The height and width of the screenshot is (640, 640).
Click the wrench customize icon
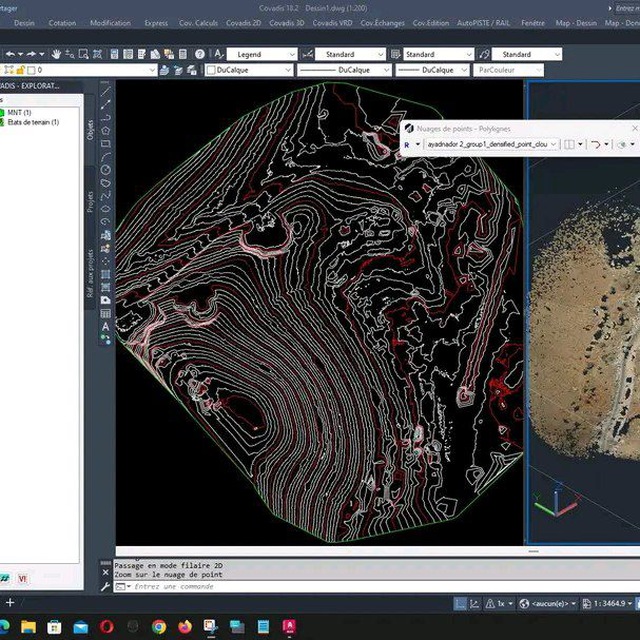click(105, 587)
